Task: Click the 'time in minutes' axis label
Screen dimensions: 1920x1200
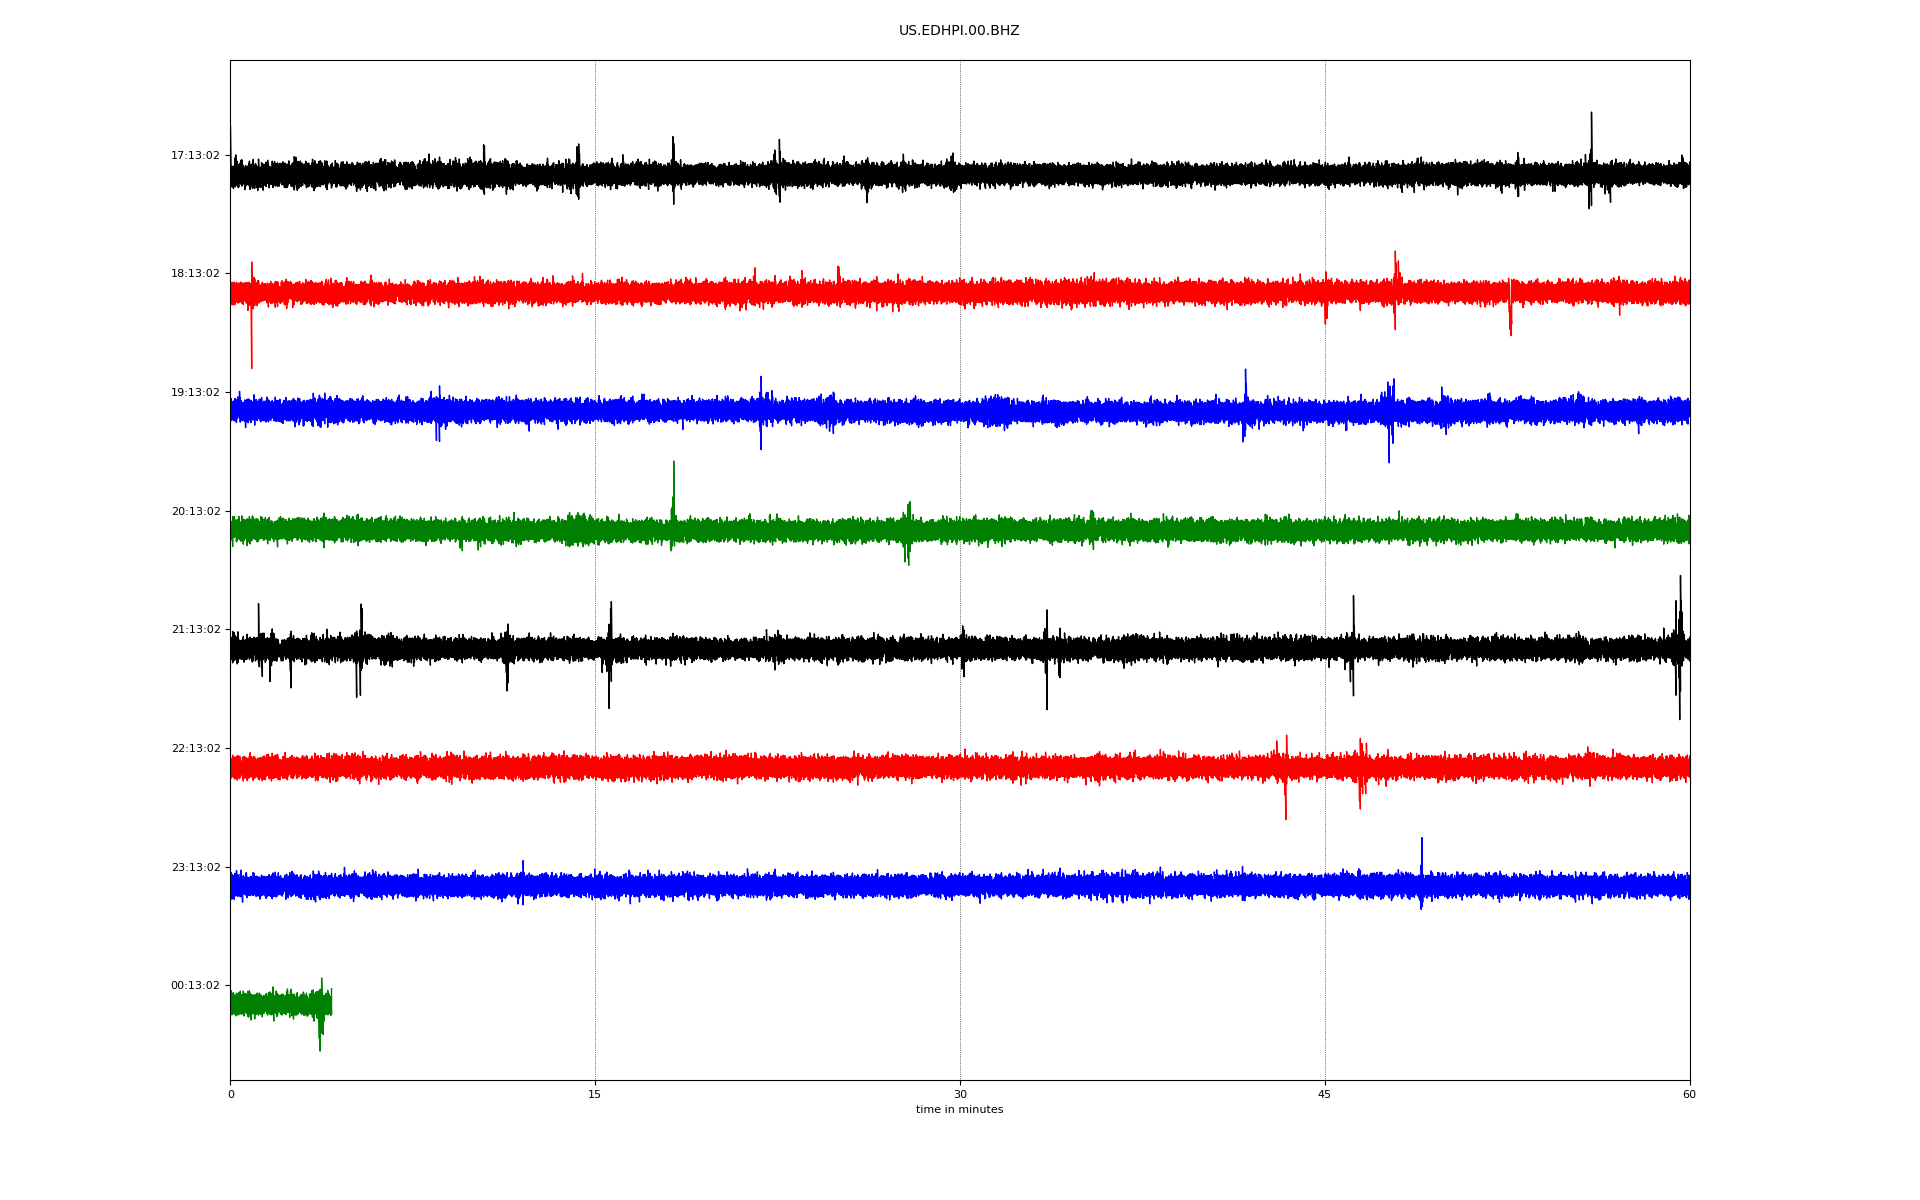Action: click(x=959, y=1109)
